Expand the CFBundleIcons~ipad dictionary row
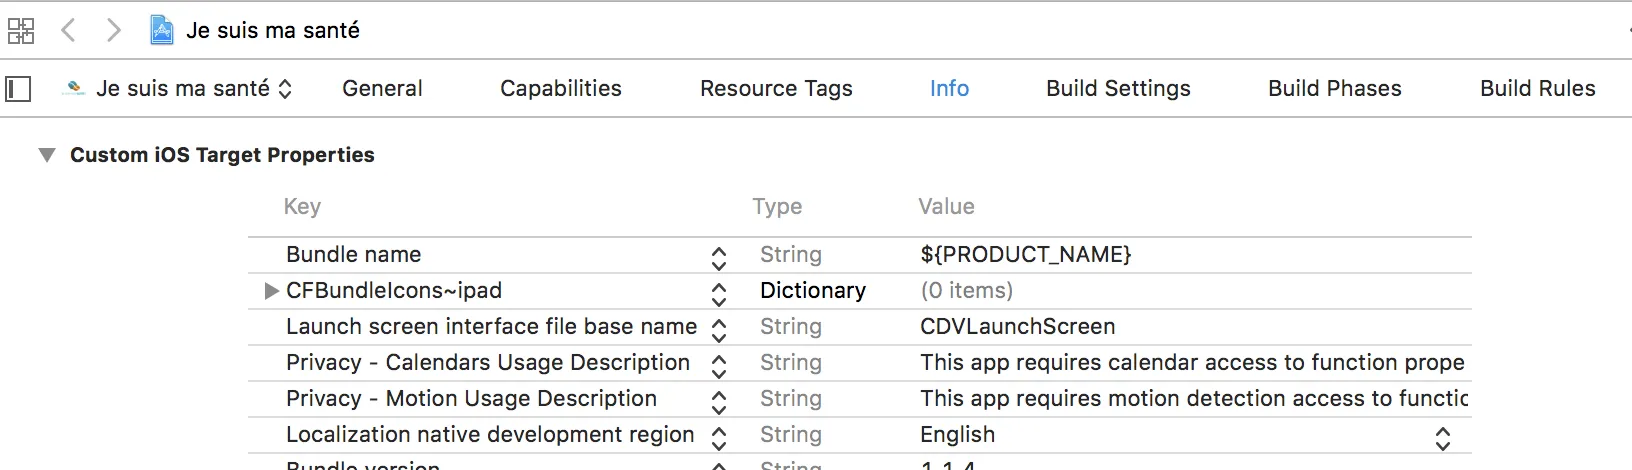This screenshot has height=470, width=1632. (x=271, y=291)
